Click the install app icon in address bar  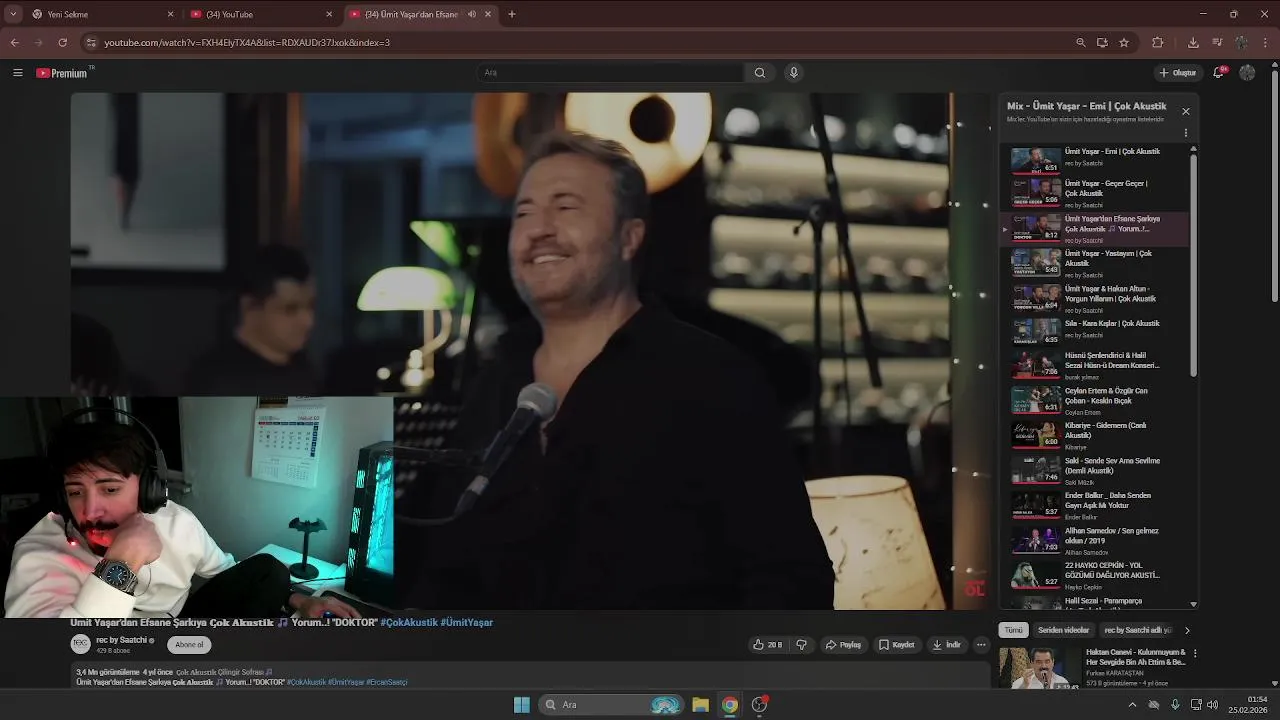1102,43
